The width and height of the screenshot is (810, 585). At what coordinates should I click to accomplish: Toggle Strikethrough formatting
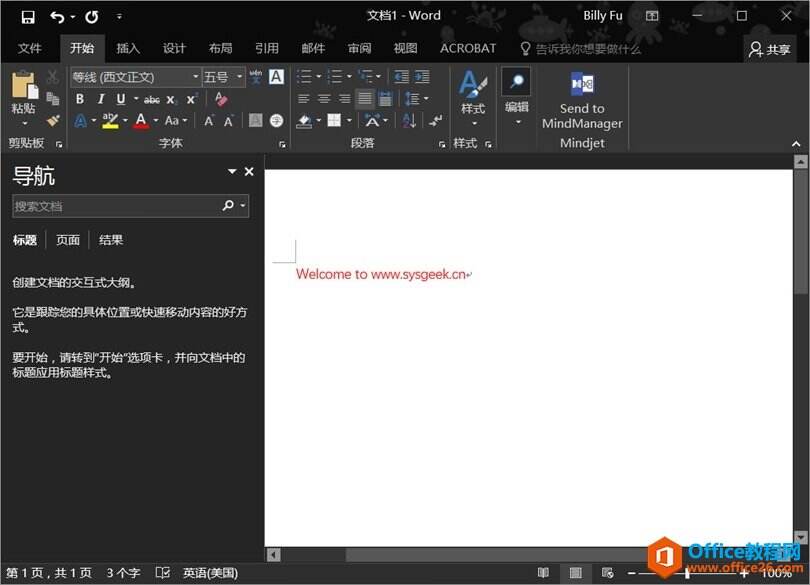(x=151, y=99)
